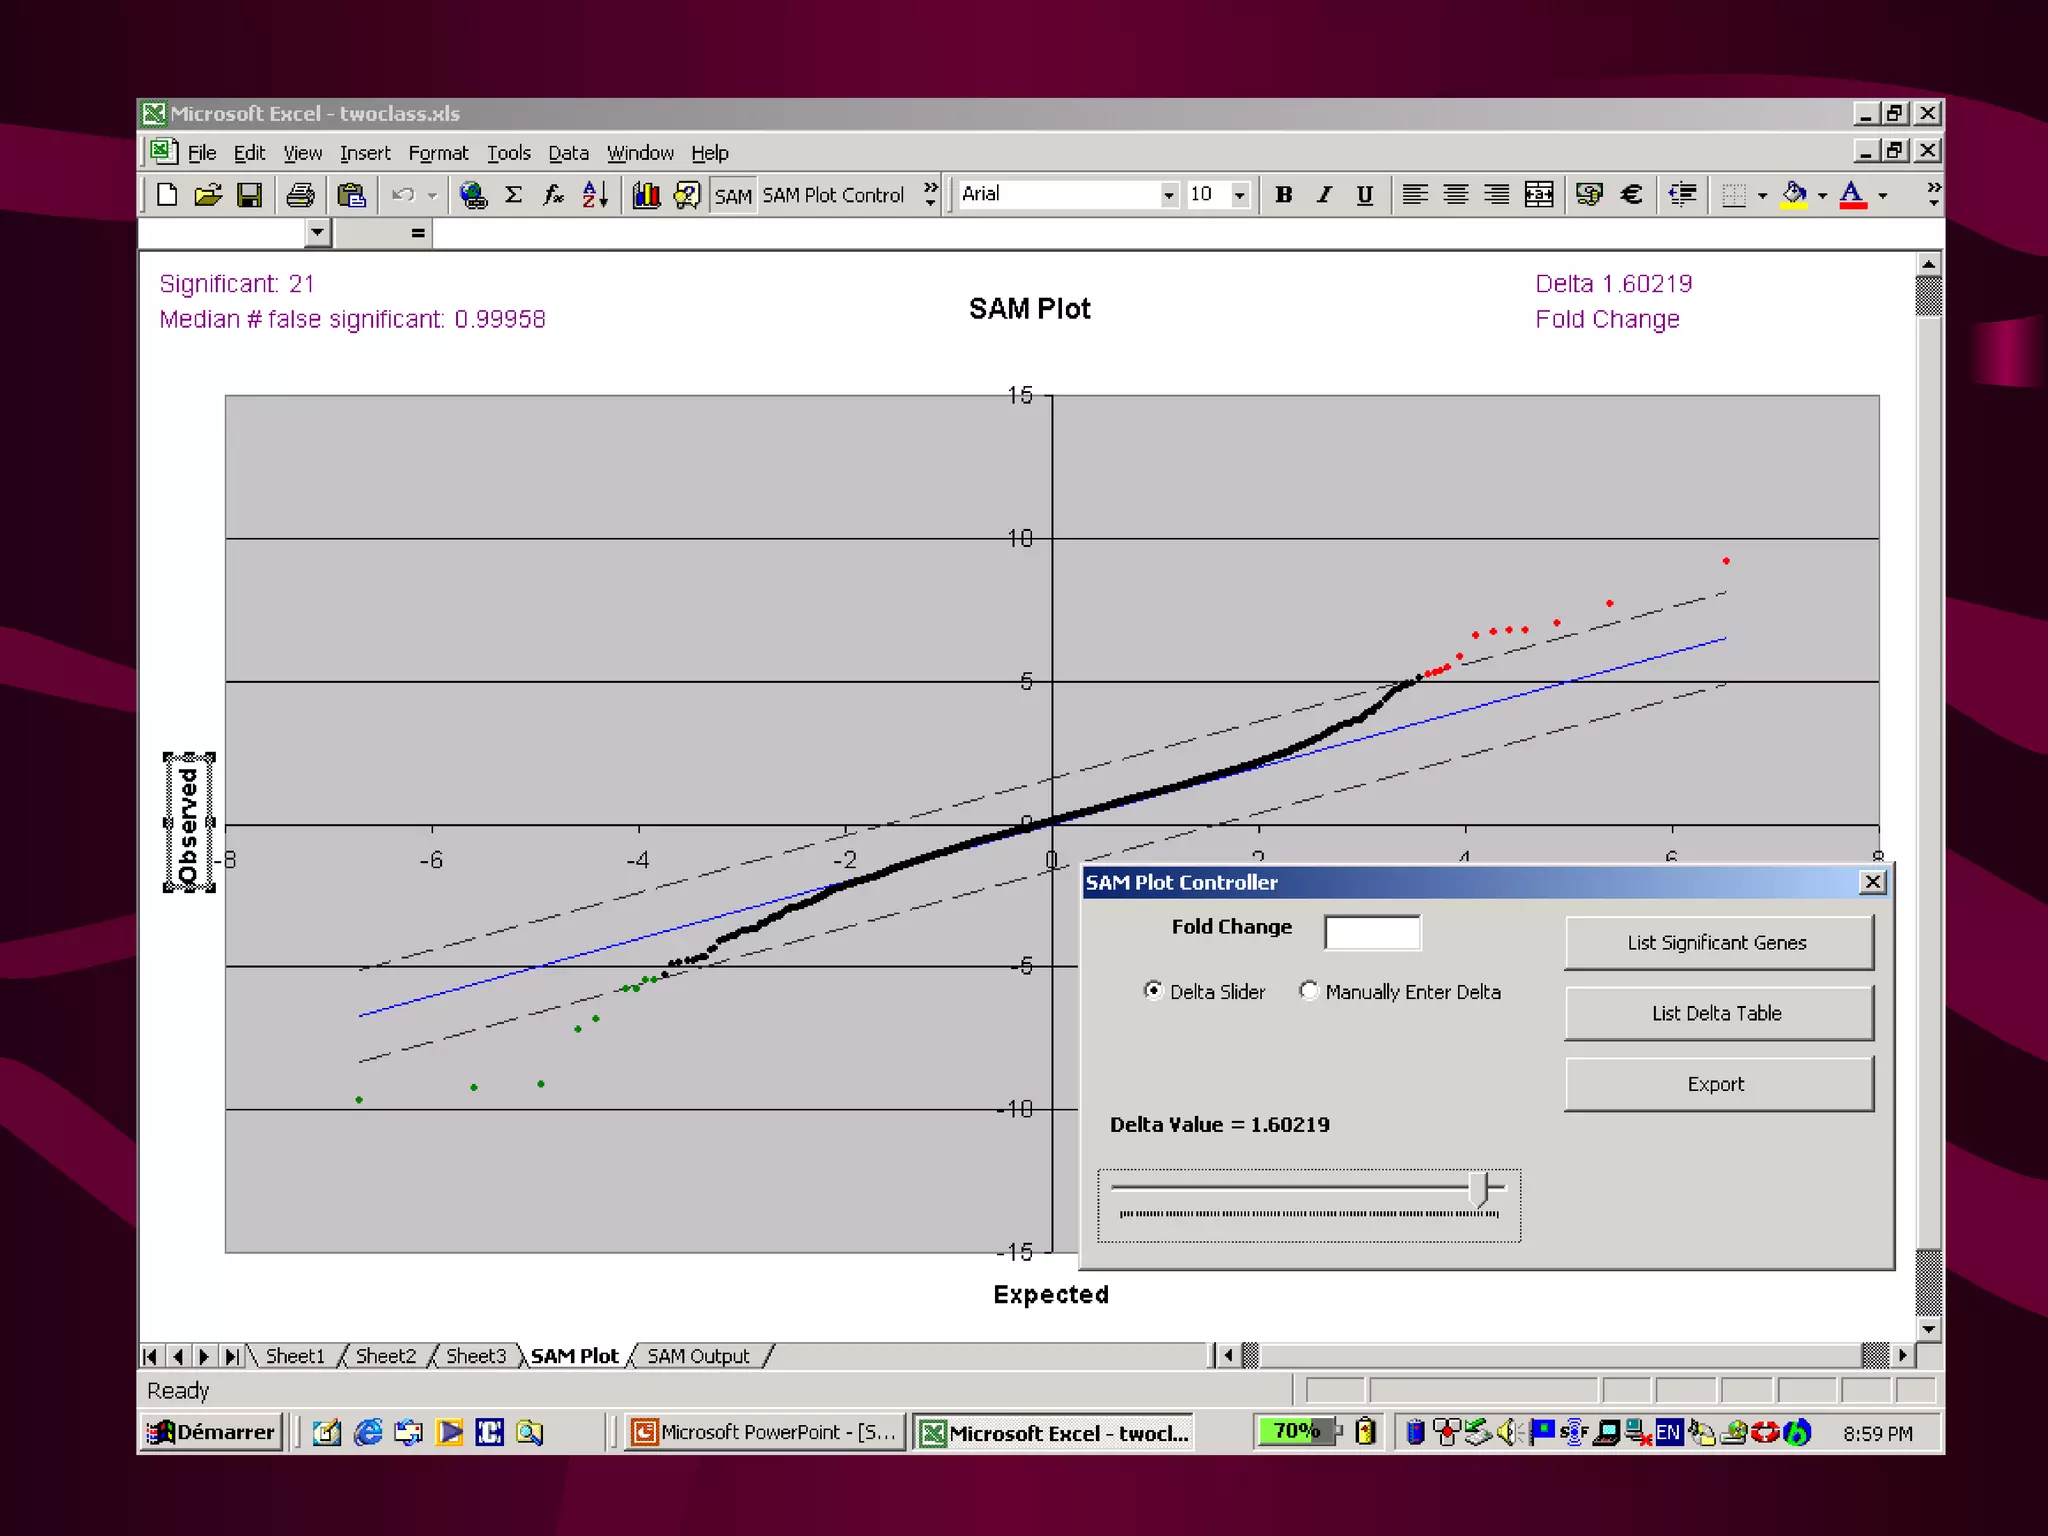Select Manually Enter Delta radio button
This screenshot has height=1536, width=2048.
point(1308,990)
